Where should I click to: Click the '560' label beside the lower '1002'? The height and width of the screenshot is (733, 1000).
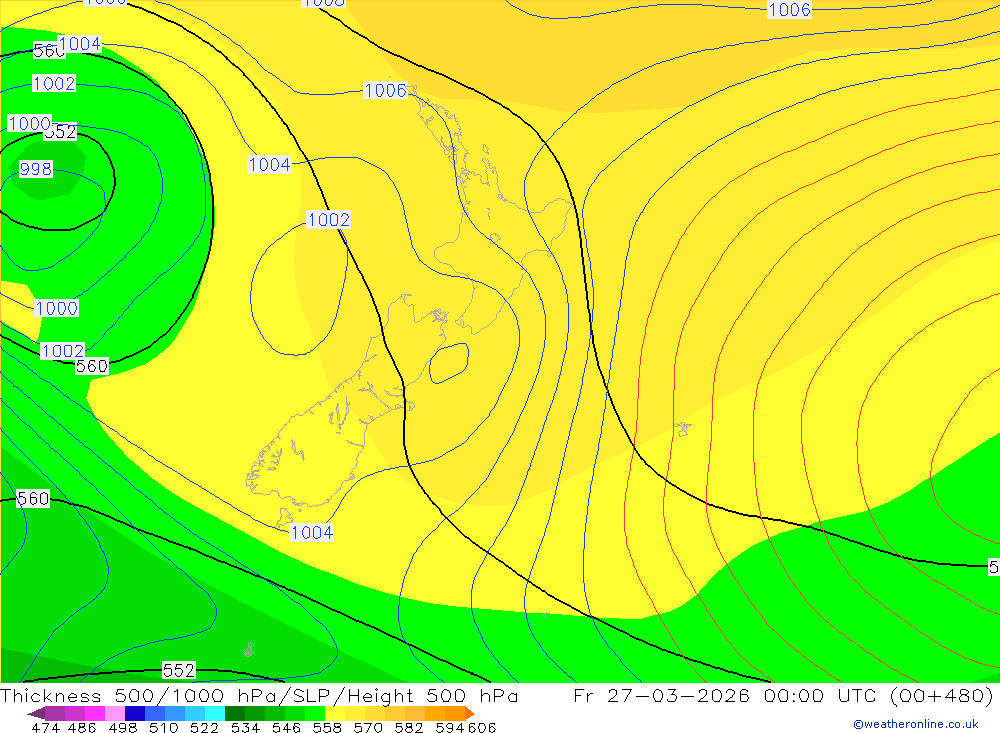click(x=92, y=366)
